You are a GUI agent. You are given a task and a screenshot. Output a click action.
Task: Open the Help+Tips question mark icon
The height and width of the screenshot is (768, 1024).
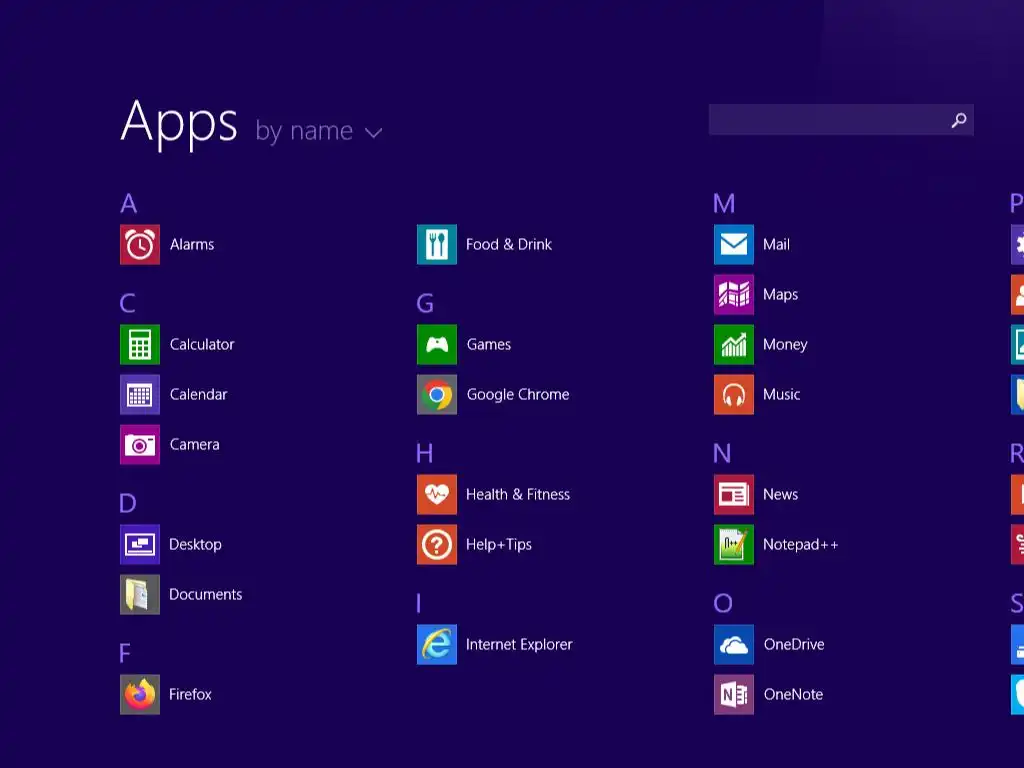pos(437,545)
